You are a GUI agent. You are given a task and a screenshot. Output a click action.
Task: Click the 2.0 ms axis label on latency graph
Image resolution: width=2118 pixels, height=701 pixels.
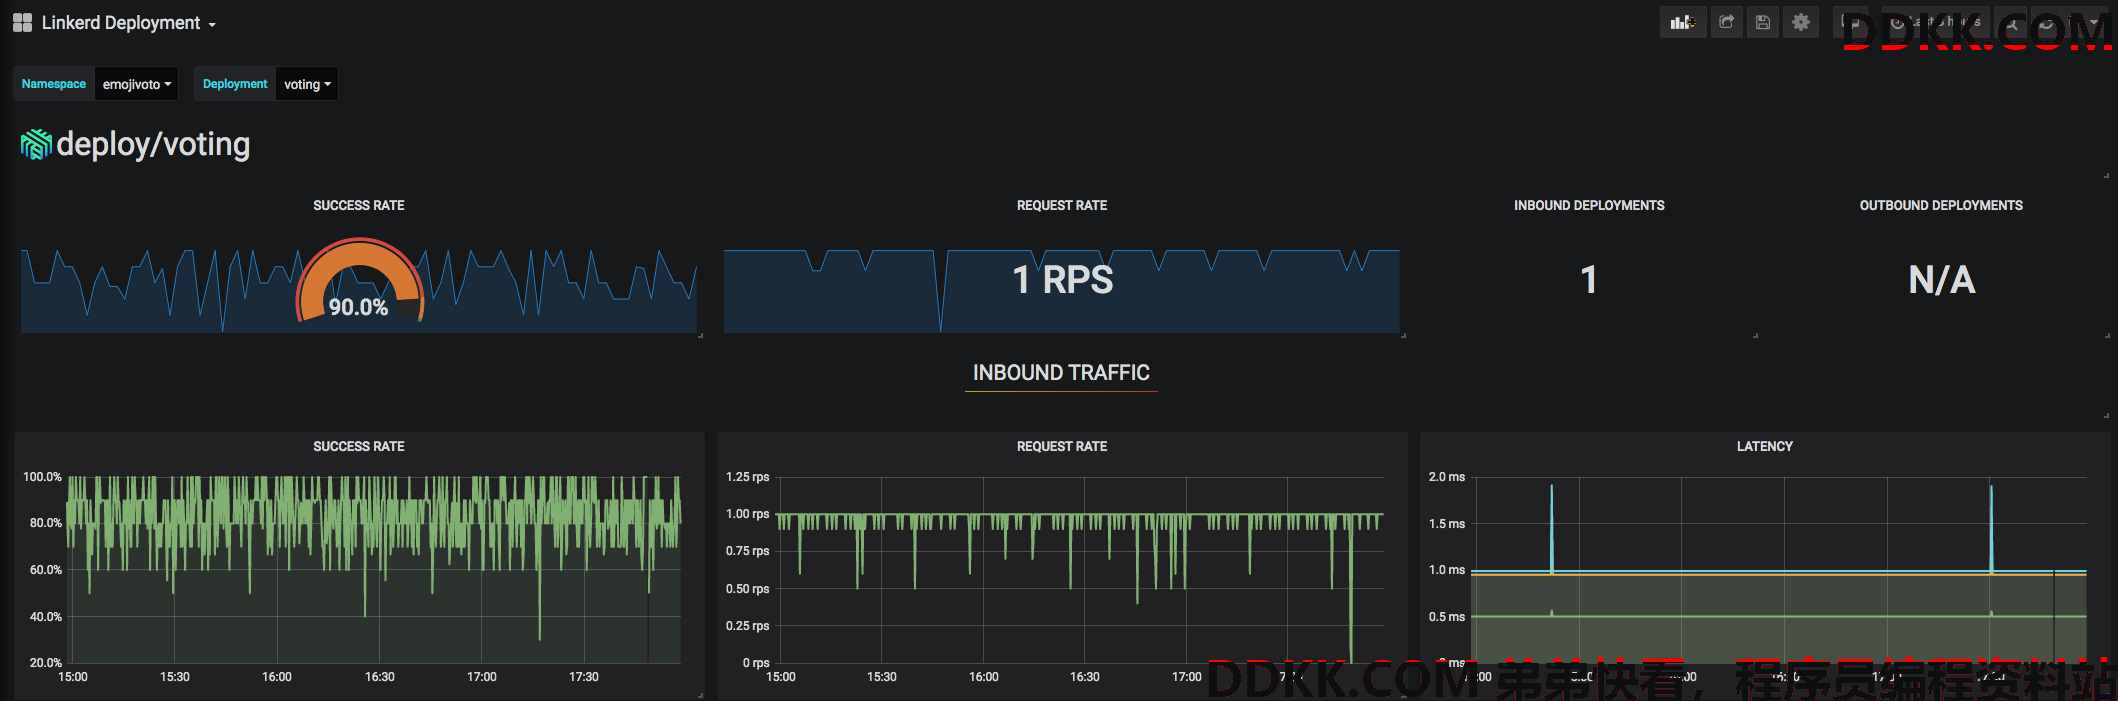pyautogui.click(x=1447, y=477)
